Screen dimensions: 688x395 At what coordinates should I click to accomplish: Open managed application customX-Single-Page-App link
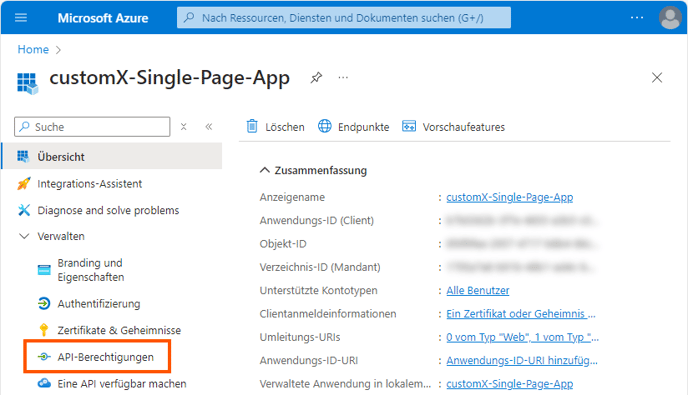(x=509, y=384)
